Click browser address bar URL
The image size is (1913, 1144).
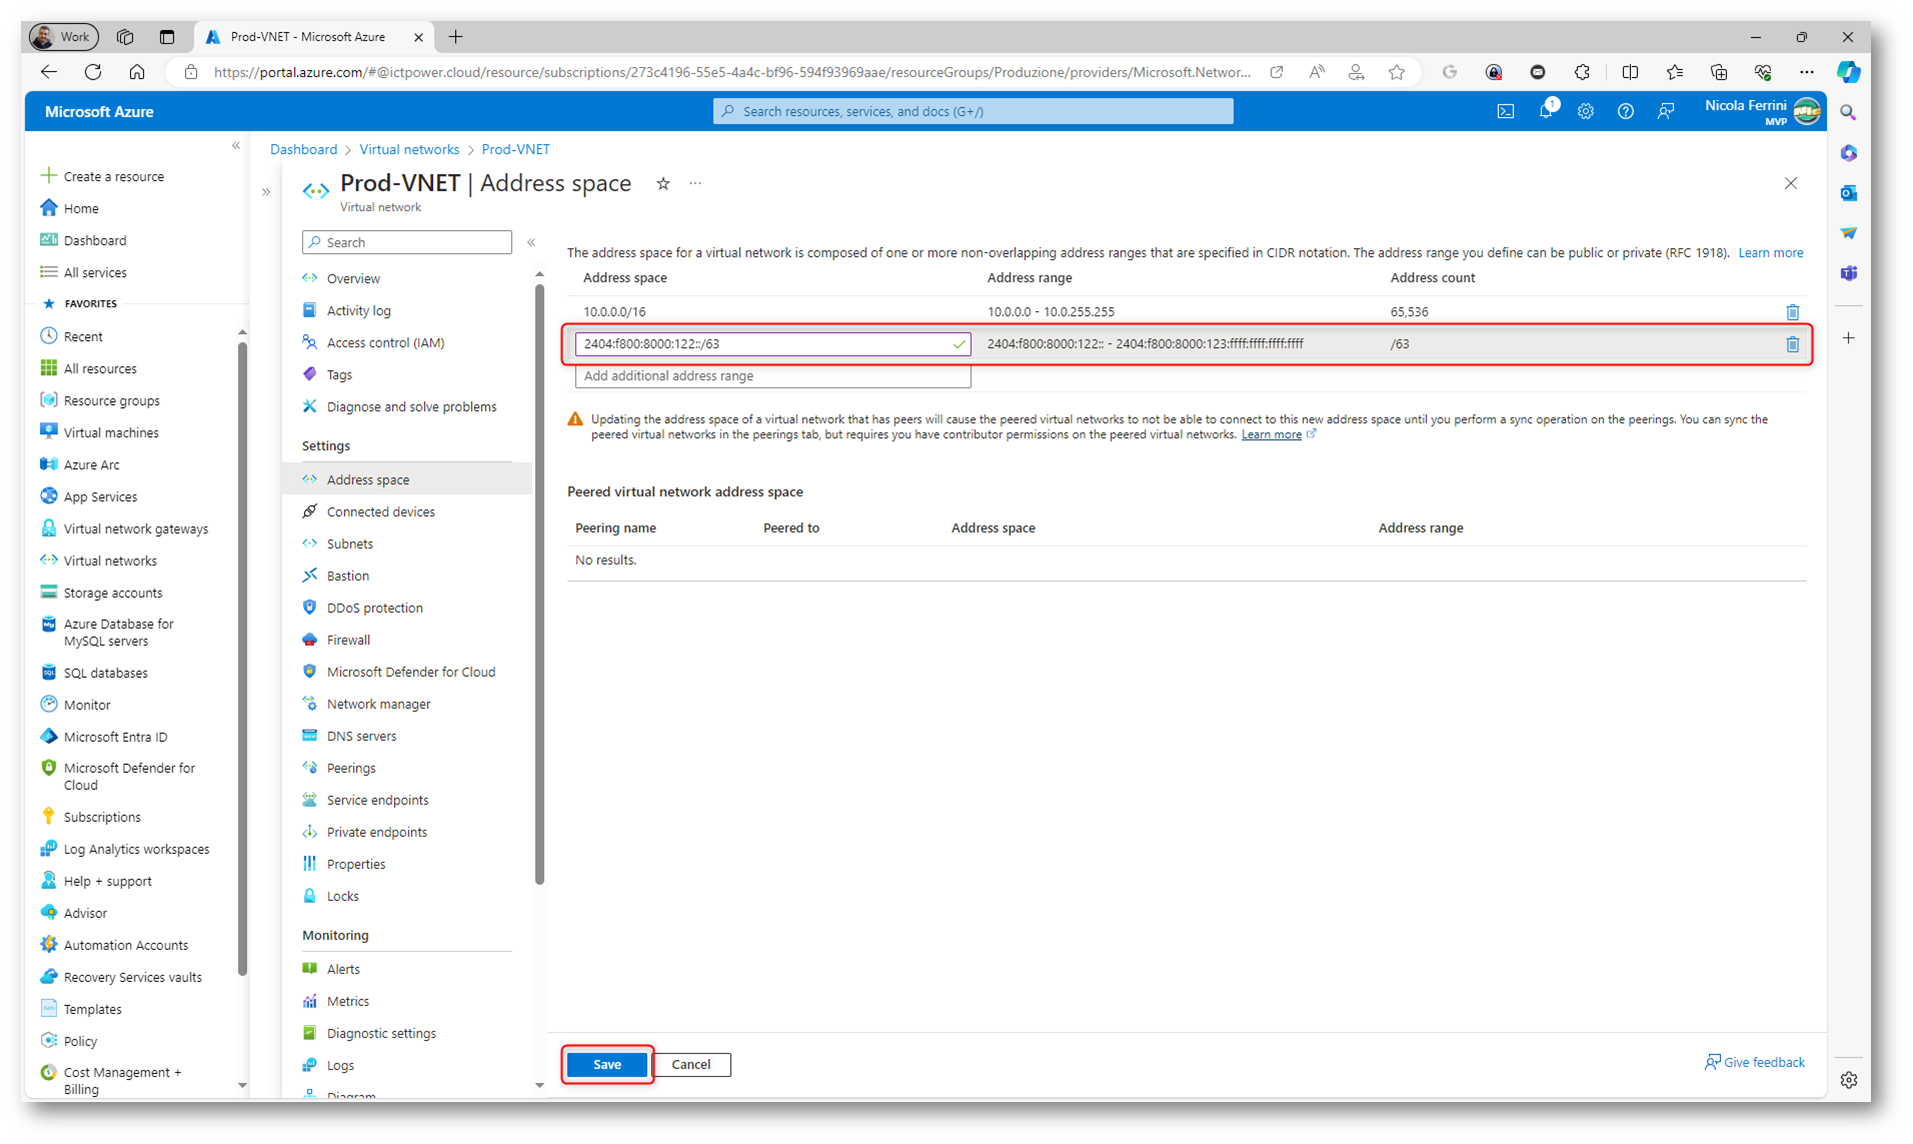click(732, 72)
